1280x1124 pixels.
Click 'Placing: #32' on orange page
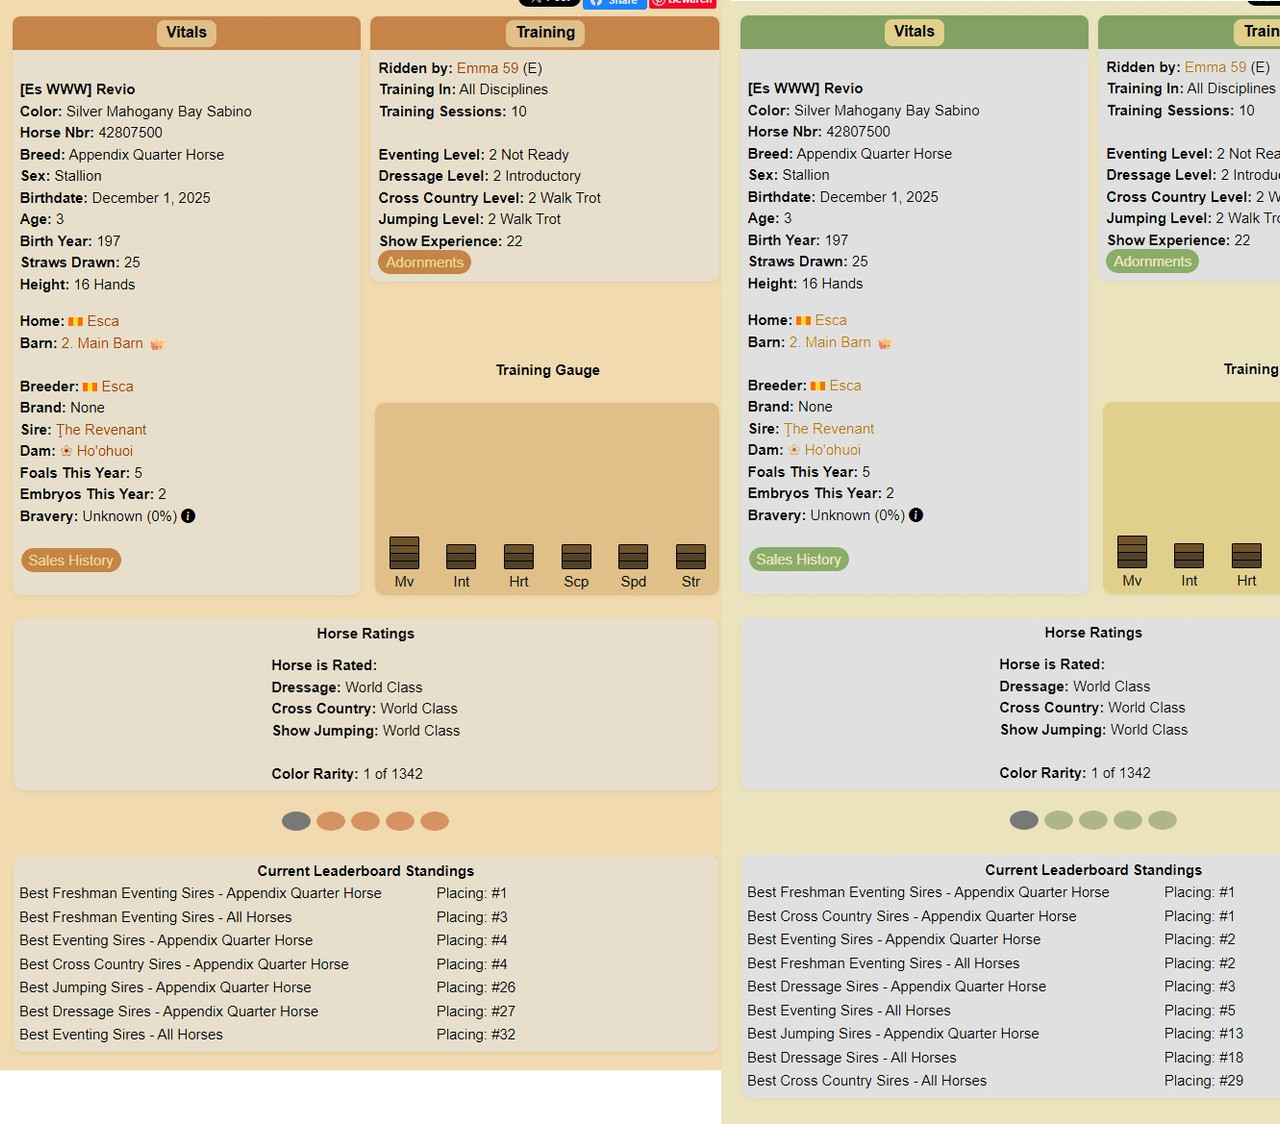[x=476, y=1035]
